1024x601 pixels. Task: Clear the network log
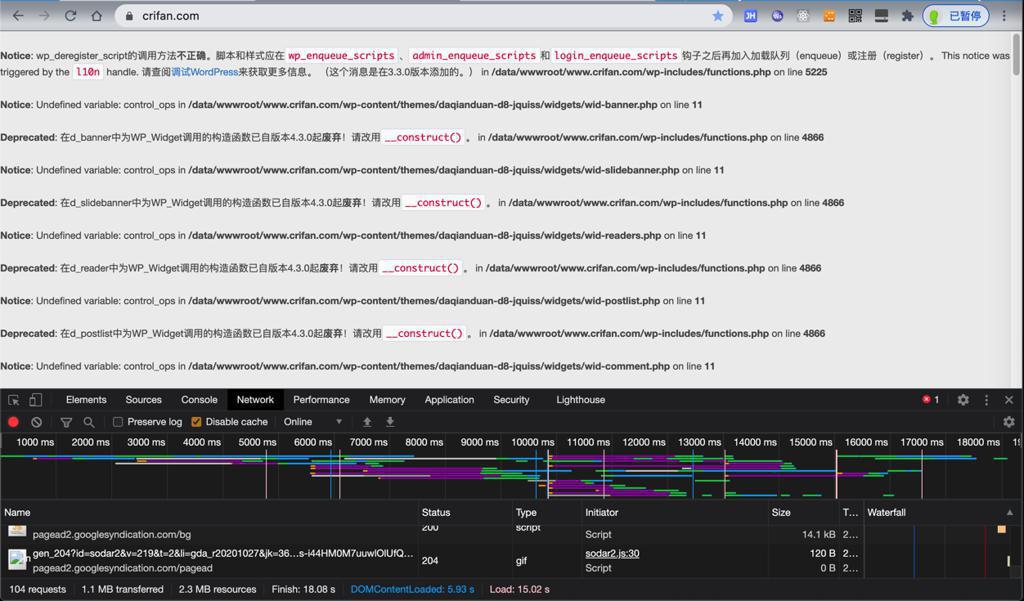37,422
